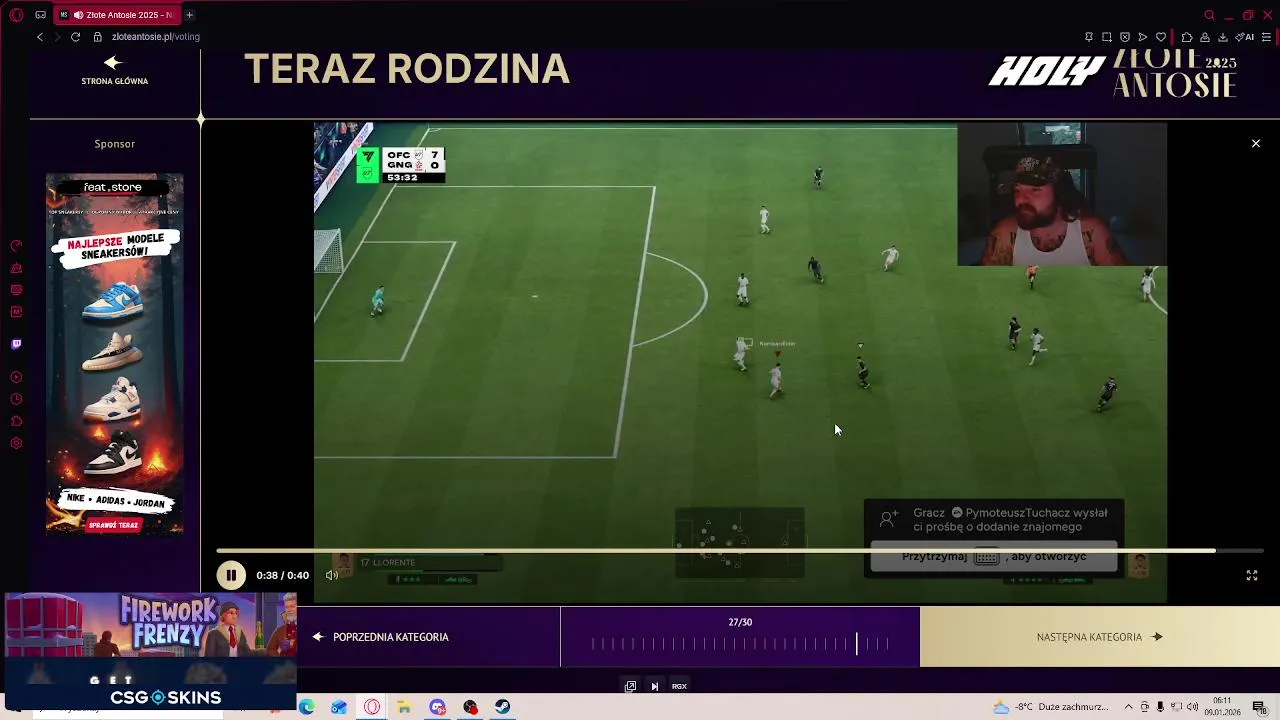Image resolution: width=1280 pixels, height=720 pixels.
Task: Mute the tab via its audio icon
Action: pos(78,15)
